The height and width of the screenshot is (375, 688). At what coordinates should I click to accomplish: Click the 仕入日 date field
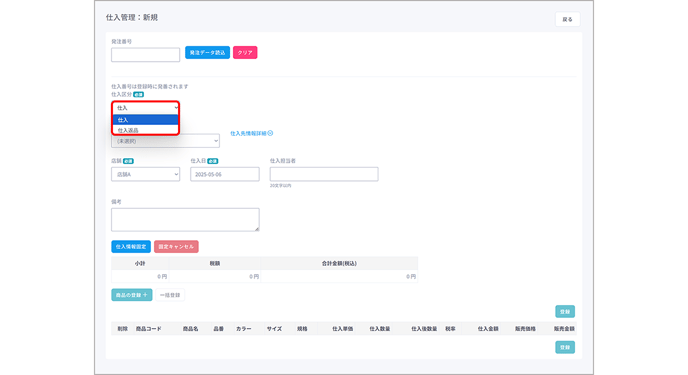[x=225, y=174]
